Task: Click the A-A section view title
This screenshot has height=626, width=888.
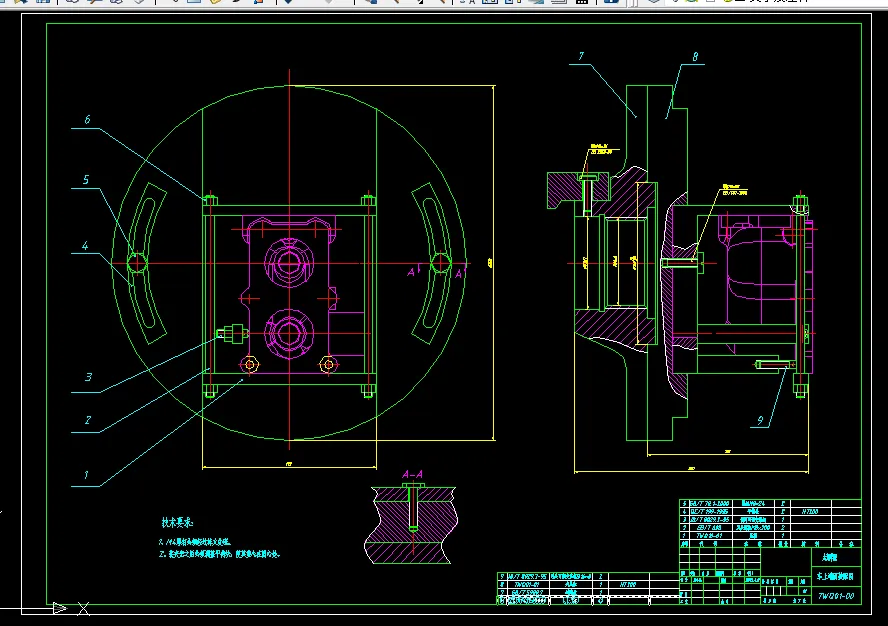Action: (x=412, y=474)
